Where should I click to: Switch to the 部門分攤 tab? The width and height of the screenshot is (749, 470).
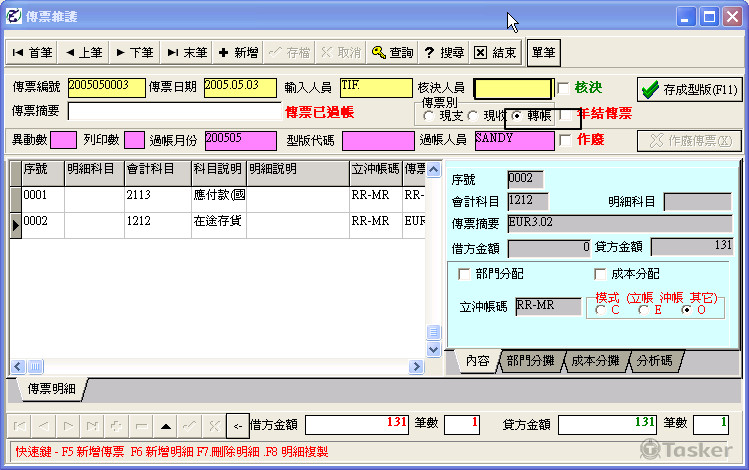point(531,361)
